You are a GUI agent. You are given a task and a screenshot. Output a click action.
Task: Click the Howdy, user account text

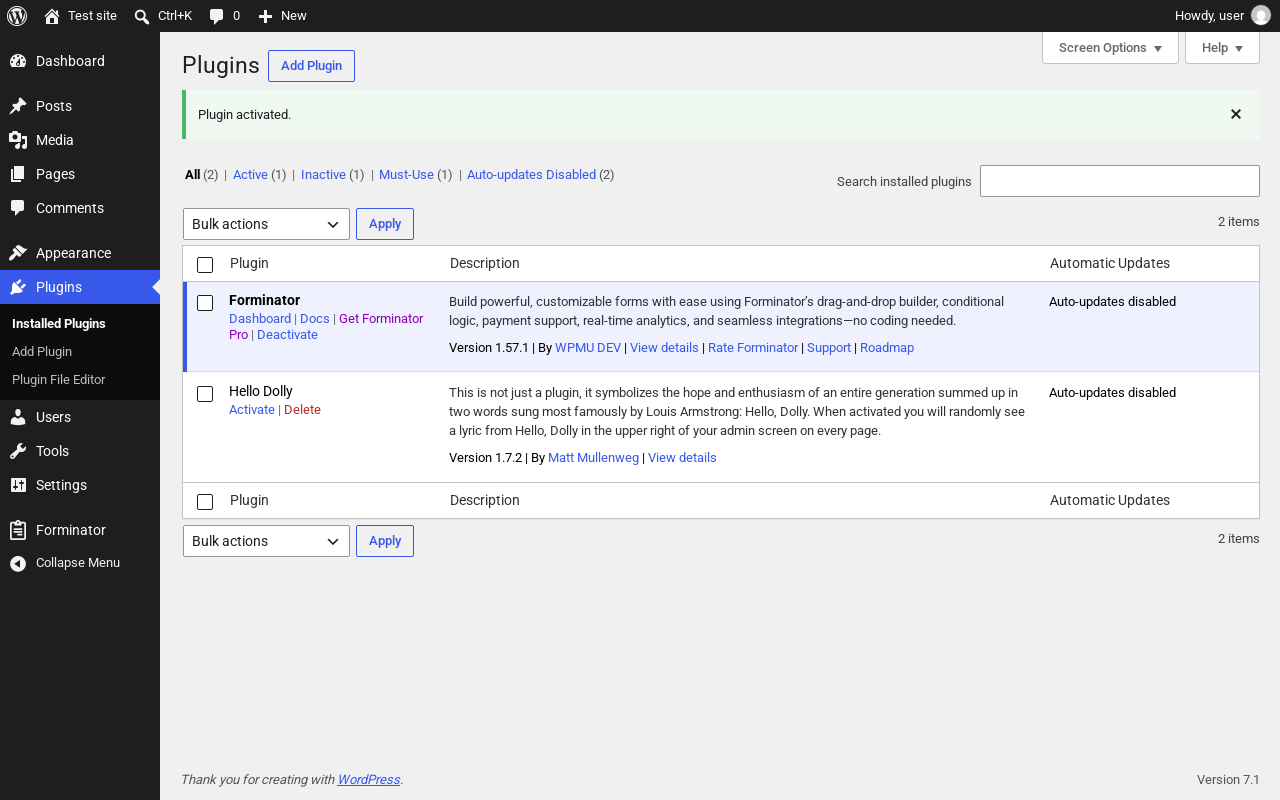coord(1209,16)
